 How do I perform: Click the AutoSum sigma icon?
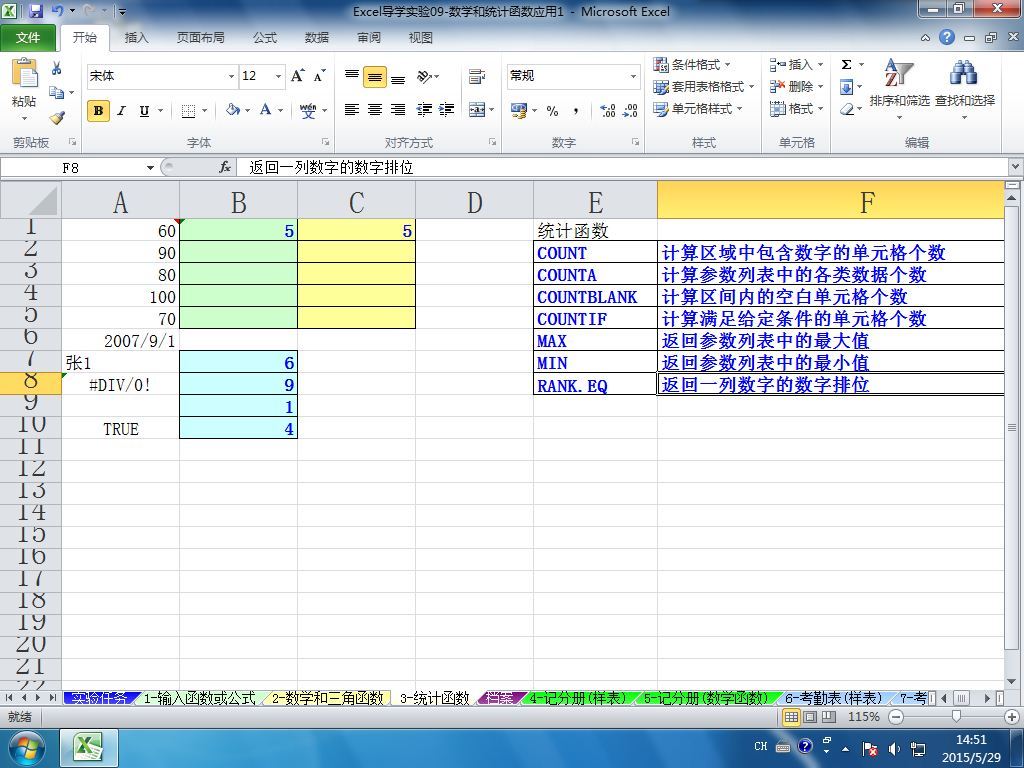846,64
